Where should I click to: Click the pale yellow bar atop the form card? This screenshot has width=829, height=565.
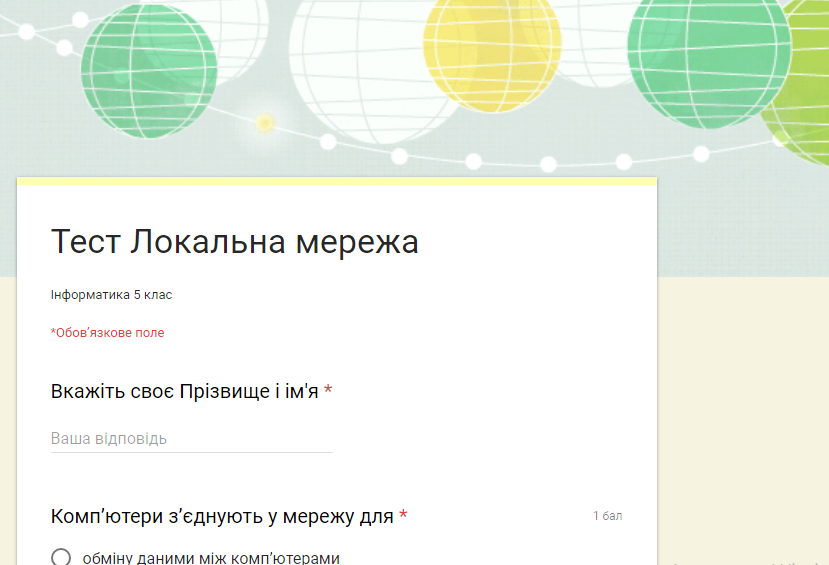coord(336,181)
